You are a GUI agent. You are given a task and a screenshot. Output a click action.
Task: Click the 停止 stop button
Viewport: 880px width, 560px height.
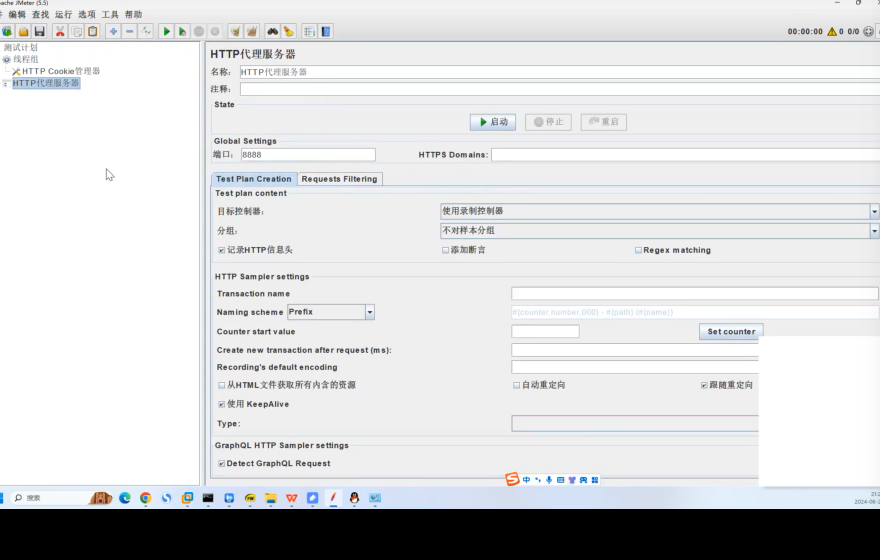coord(548,122)
